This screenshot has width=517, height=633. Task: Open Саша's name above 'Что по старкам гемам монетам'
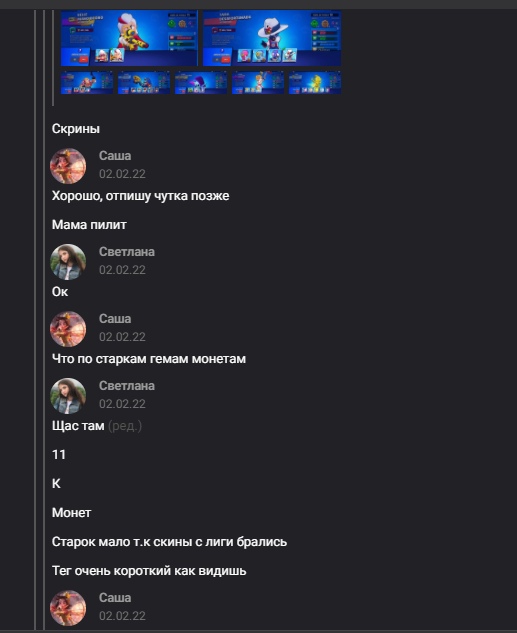click(x=115, y=319)
